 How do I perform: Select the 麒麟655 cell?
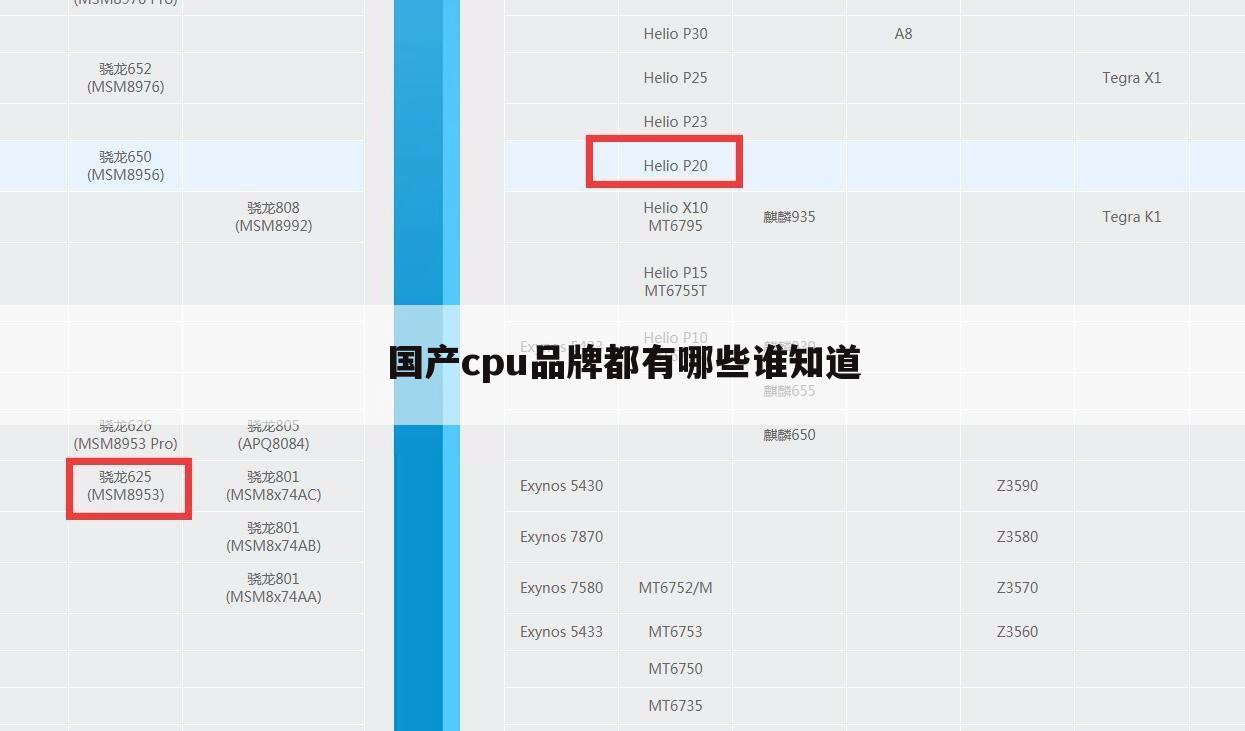click(789, 391)
